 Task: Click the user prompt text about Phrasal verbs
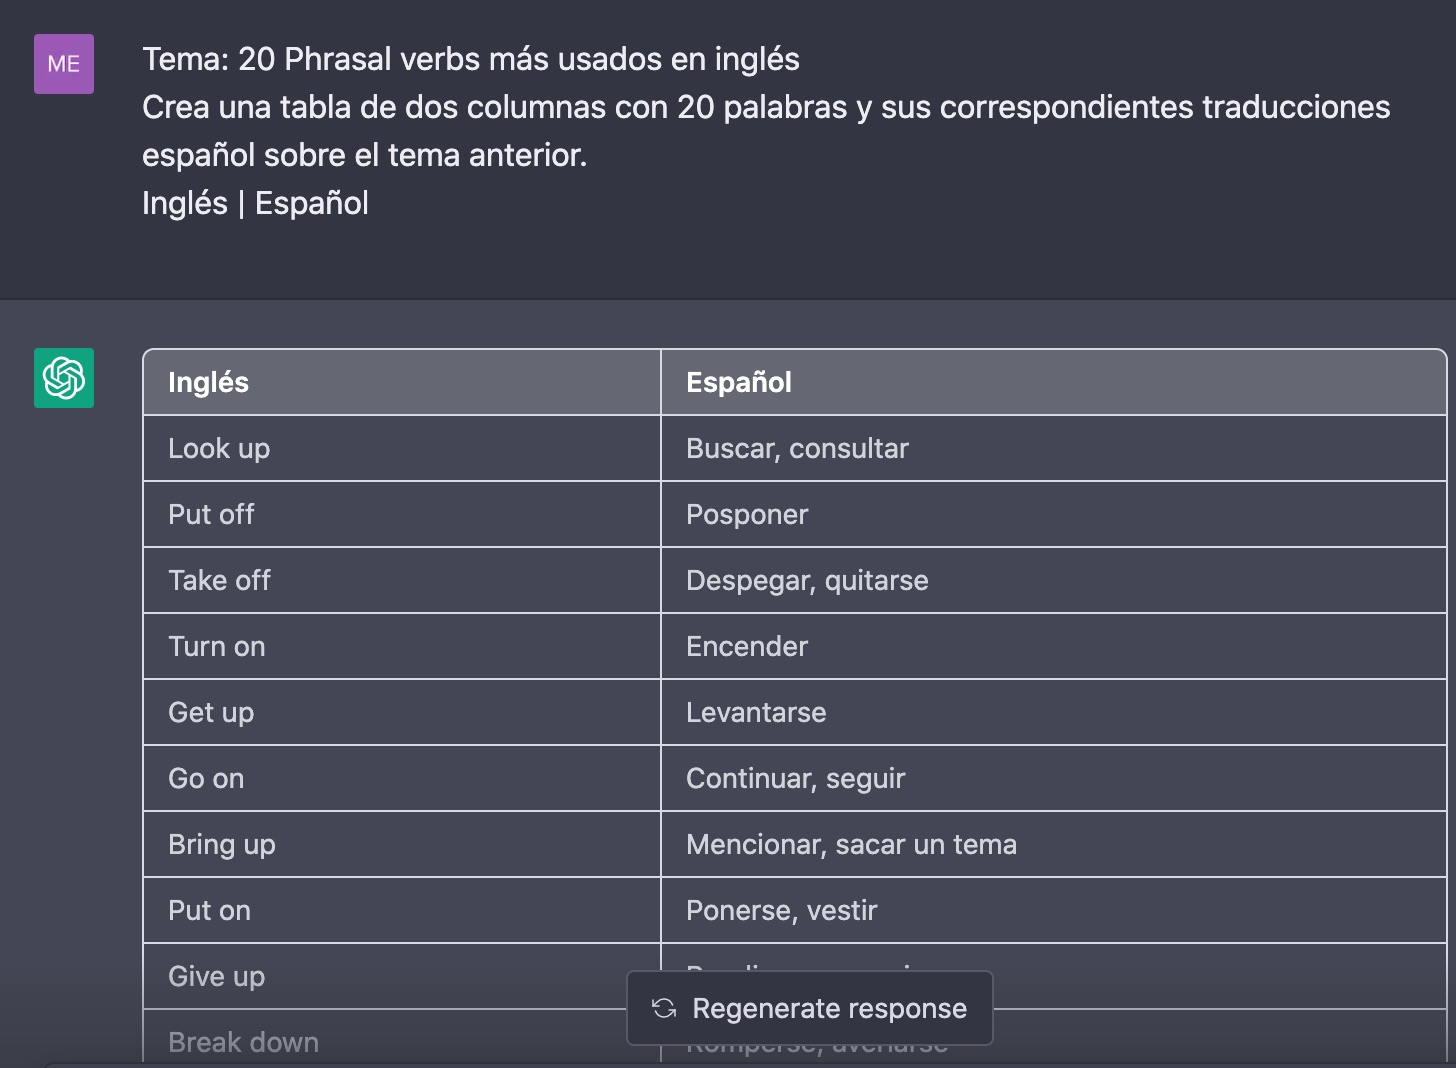pyautogui.click(x=766, y=131)
